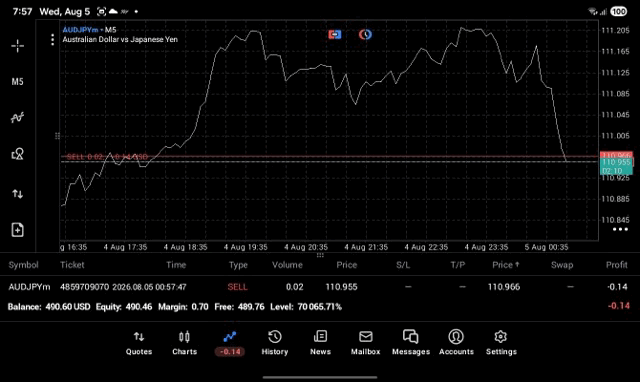Open the three-dot chart menu near symbol
The image size is (640, 382).
click(x=52, y=40)
